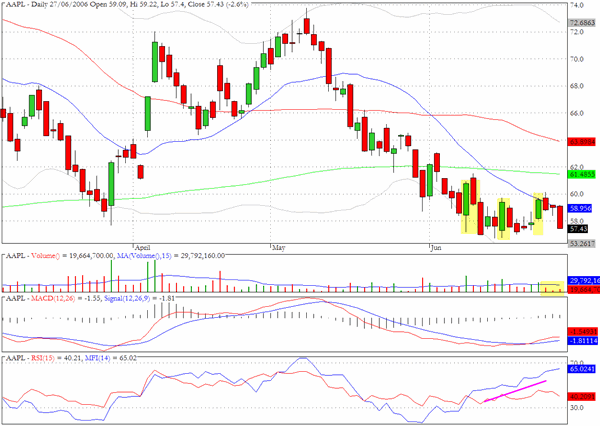Click the AAPL Daily chart title text

pyautogui.click(x=127, y=4)
